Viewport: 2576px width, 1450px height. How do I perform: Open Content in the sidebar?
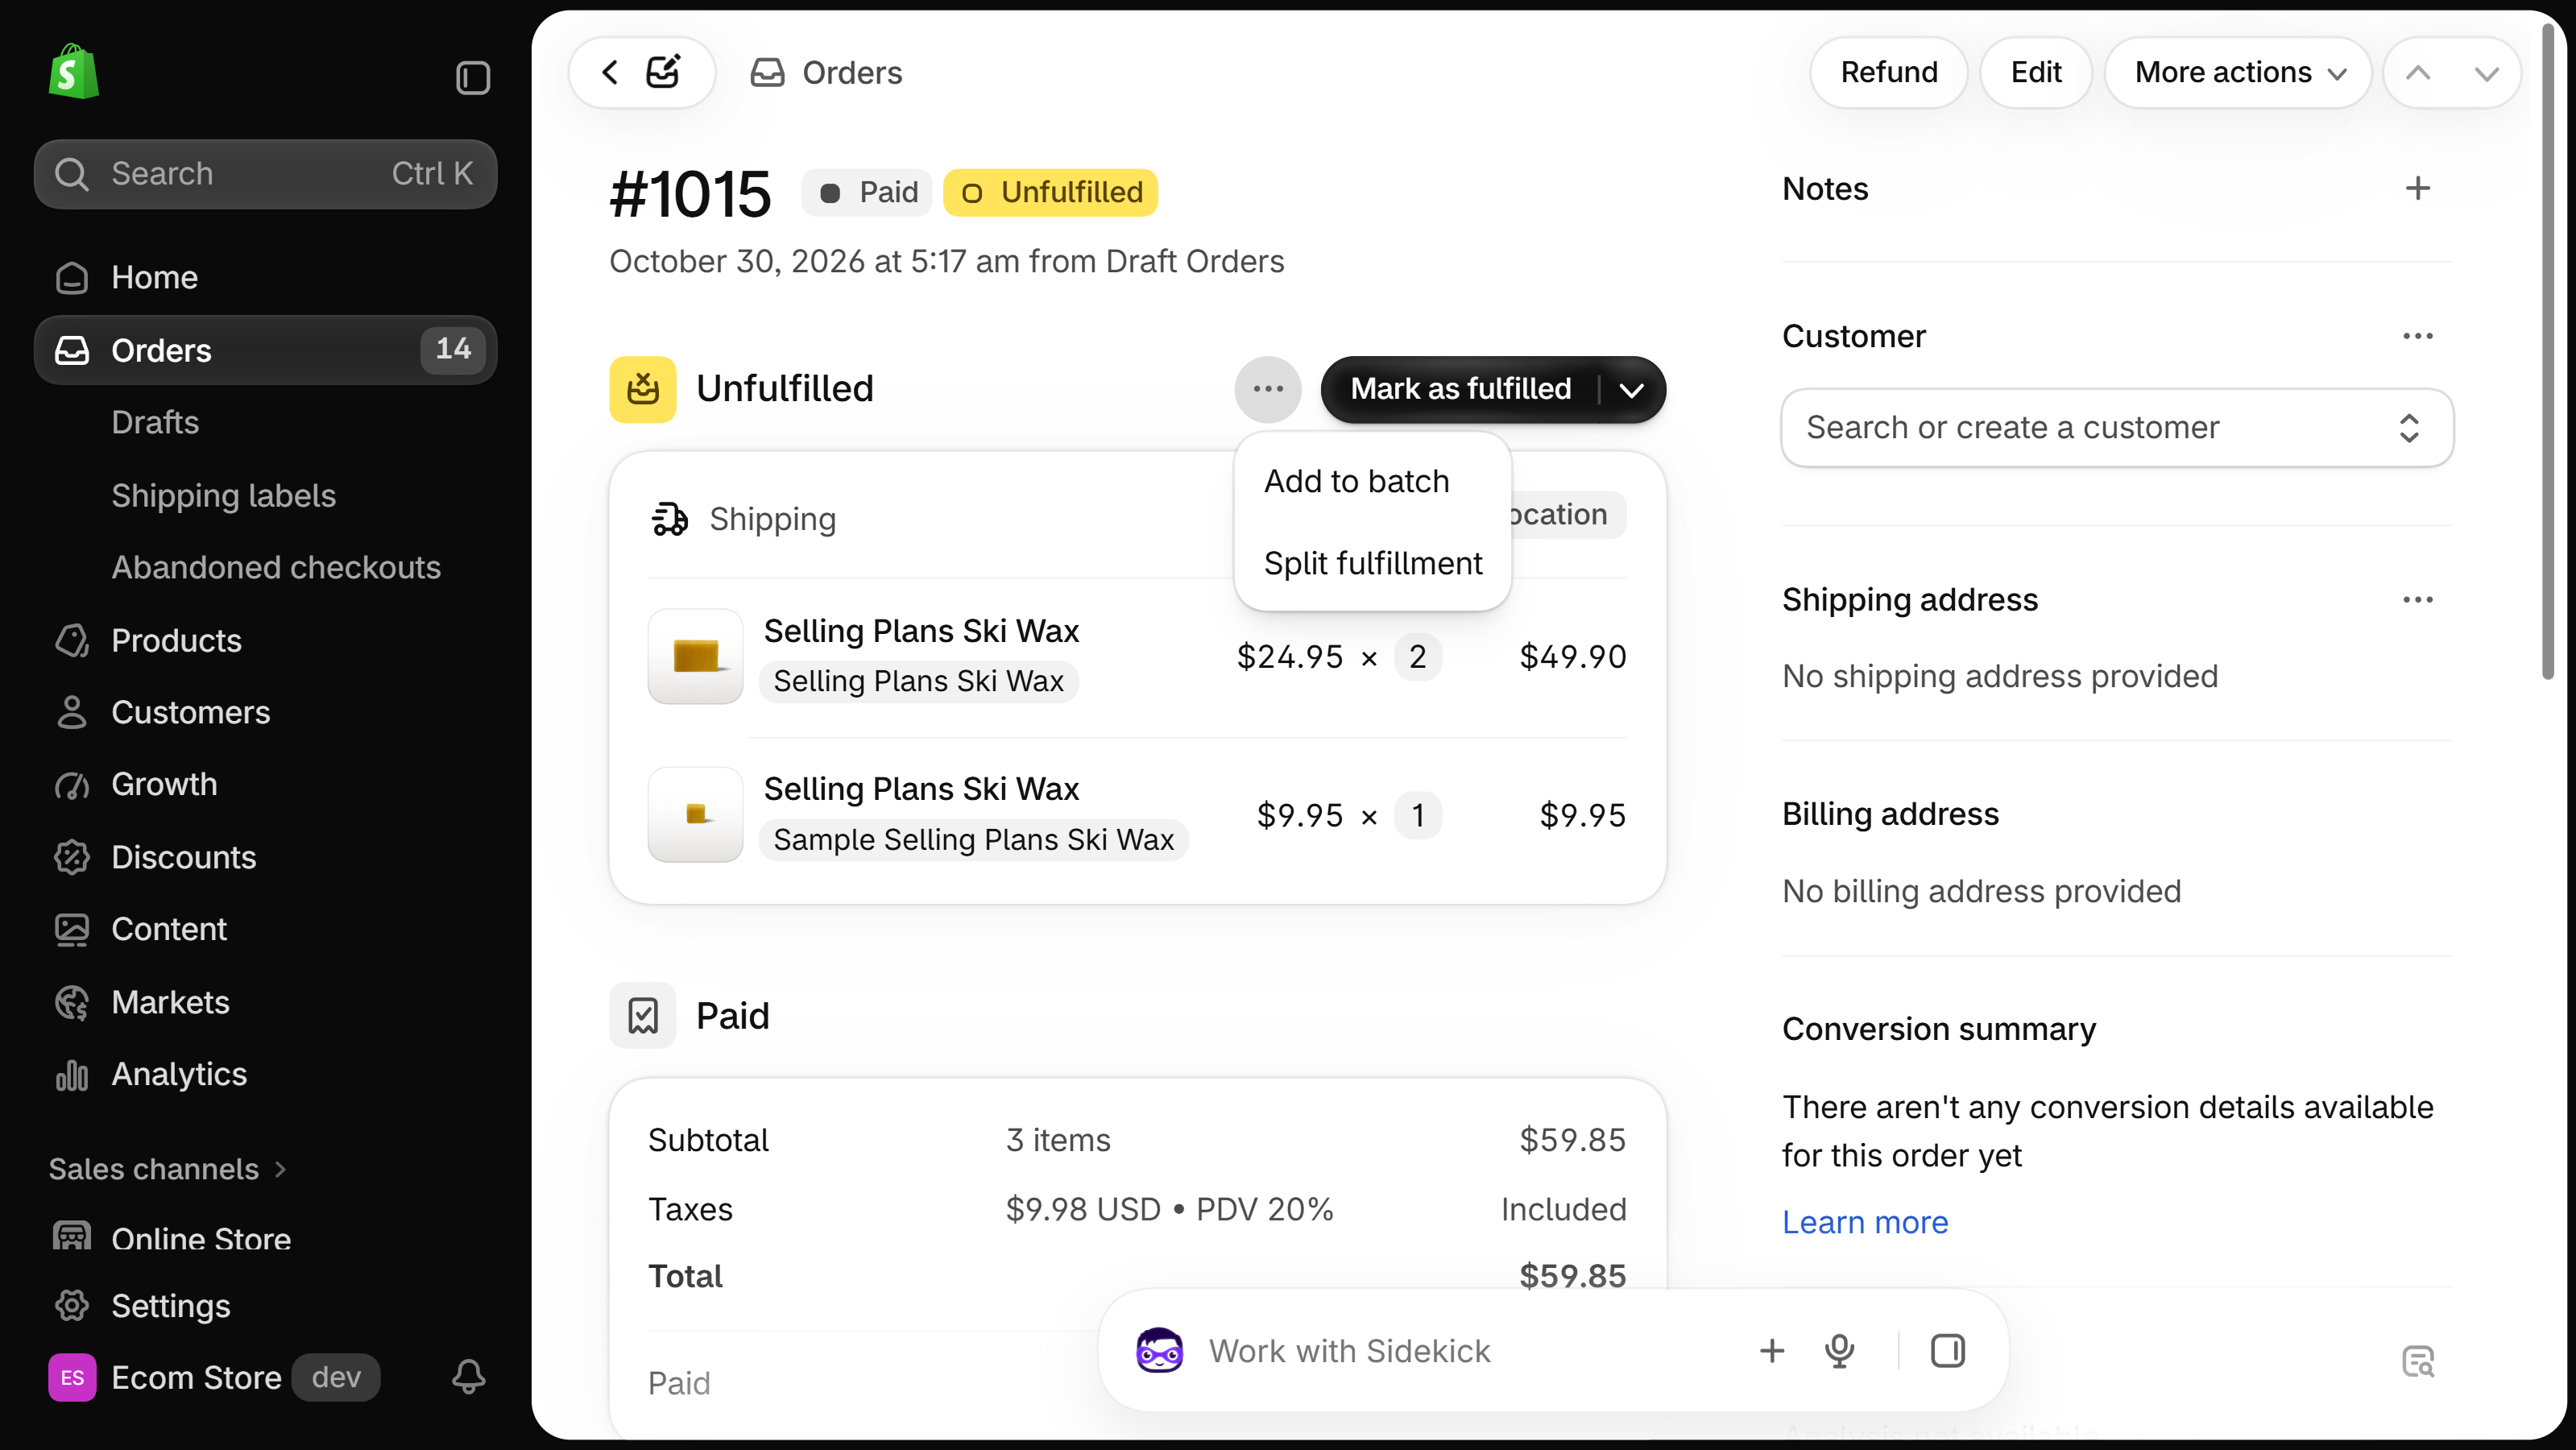pyautogui.click(x=265, y=930)
